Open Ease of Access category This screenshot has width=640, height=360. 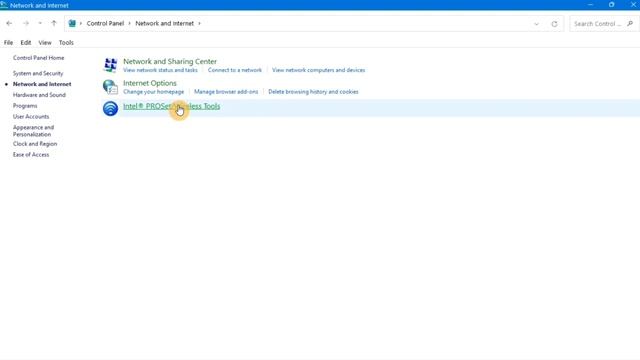point(31,155)
